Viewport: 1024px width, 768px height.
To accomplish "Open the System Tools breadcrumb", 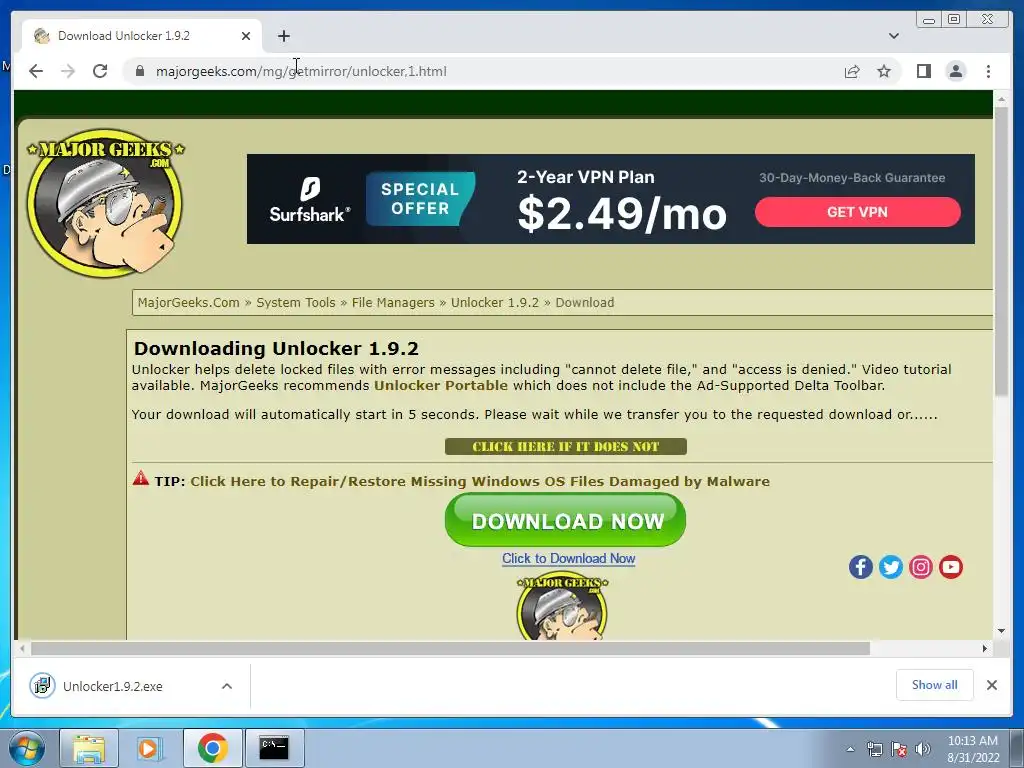I will 296,302.
